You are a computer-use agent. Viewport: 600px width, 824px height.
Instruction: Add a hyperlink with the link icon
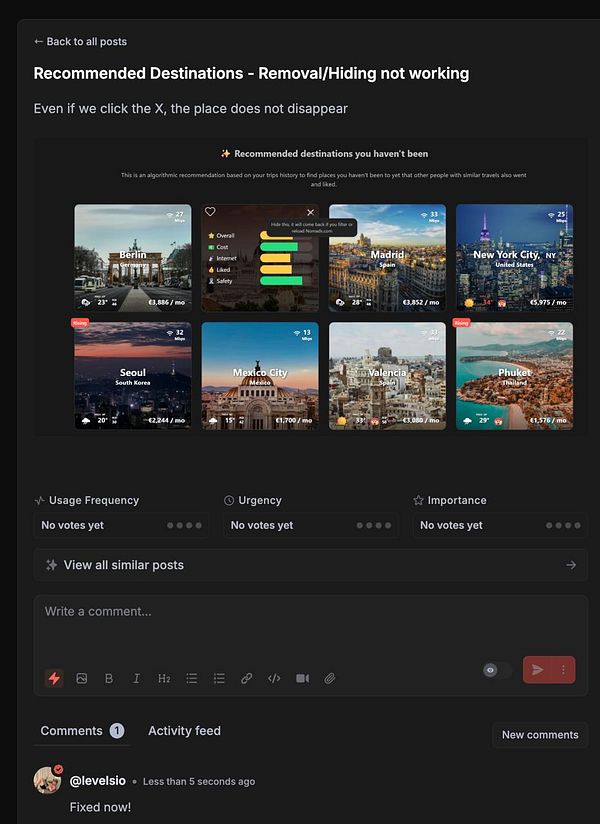246,678
